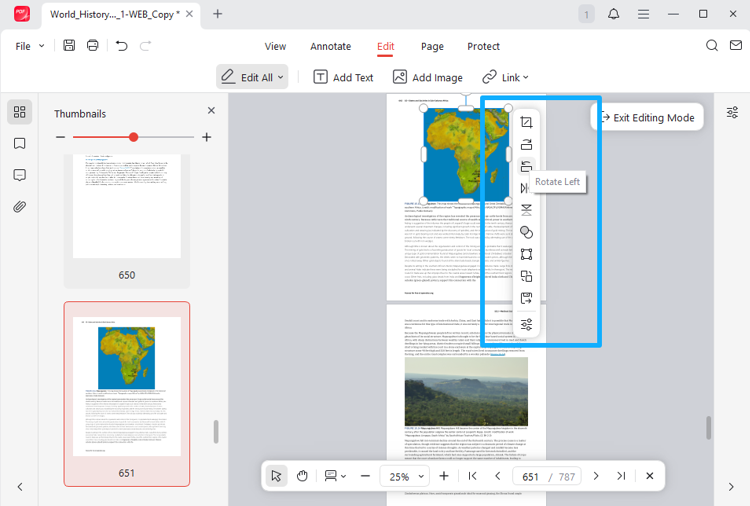Open image properties sliders icon in the floating toolbar
750x506 pixels.
click(x=526, y=325)
